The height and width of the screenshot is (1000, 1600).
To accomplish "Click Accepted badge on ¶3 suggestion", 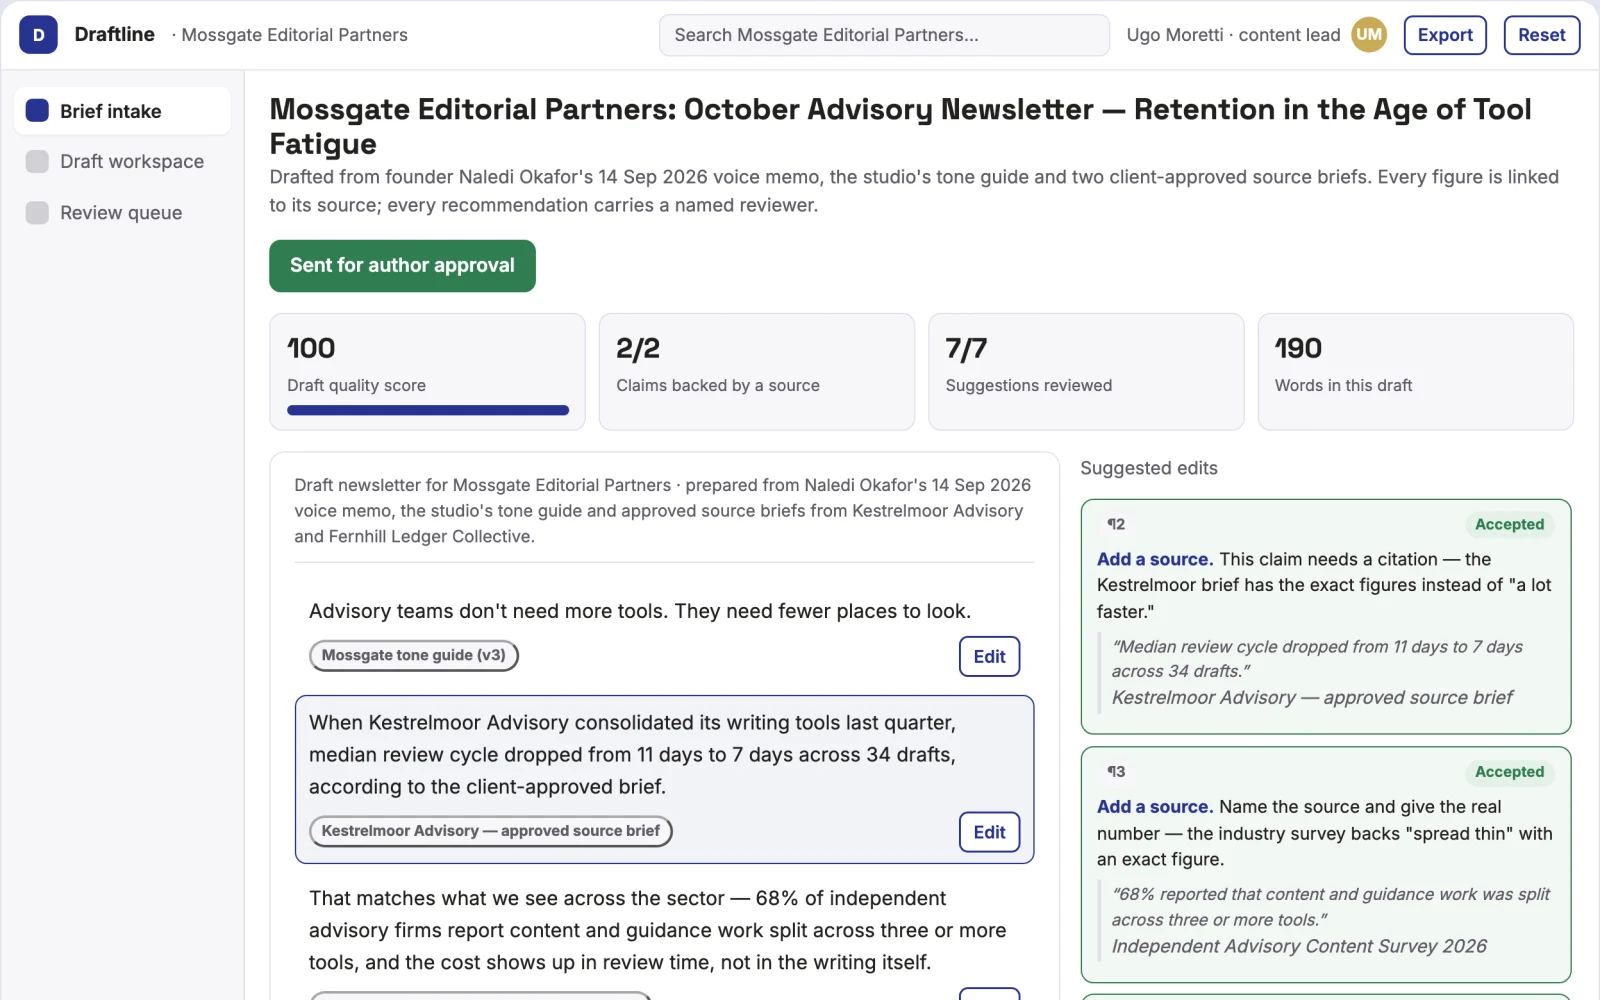I will coord(1509,772).
